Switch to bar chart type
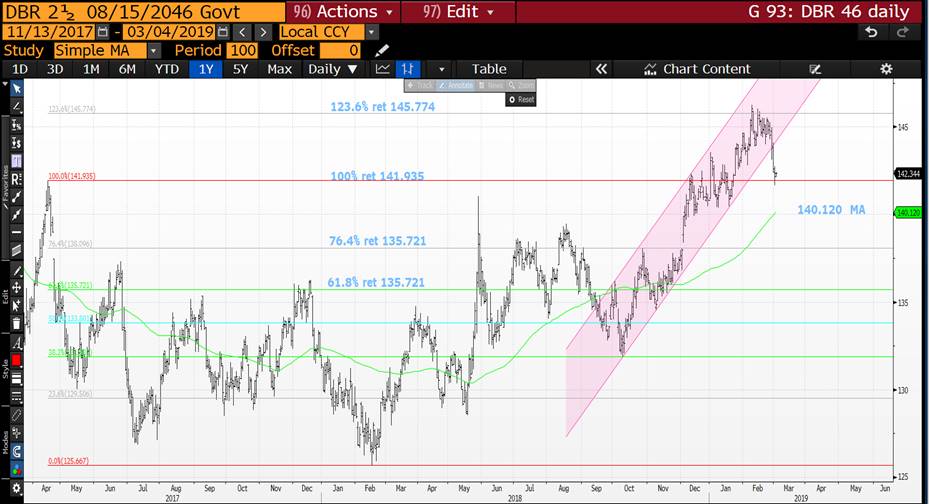This screenshot has width=929, height=504. (407, 69)
